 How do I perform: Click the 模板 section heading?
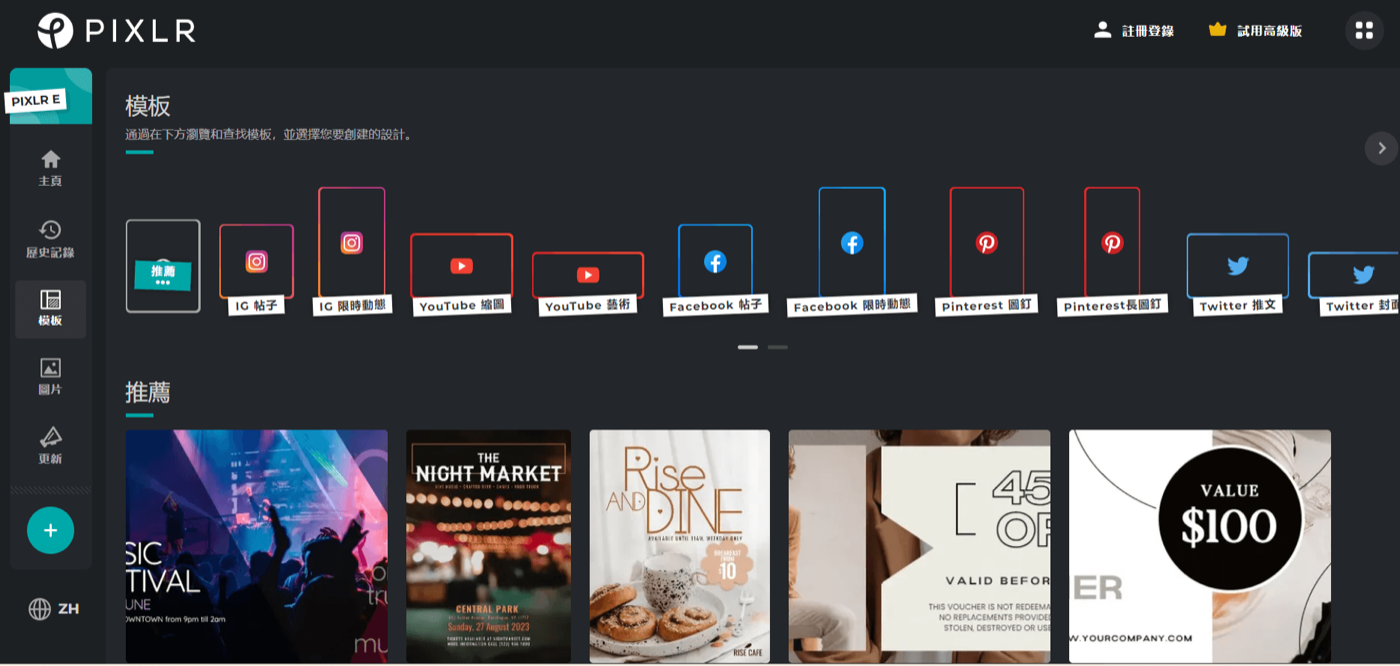[148, 106]
